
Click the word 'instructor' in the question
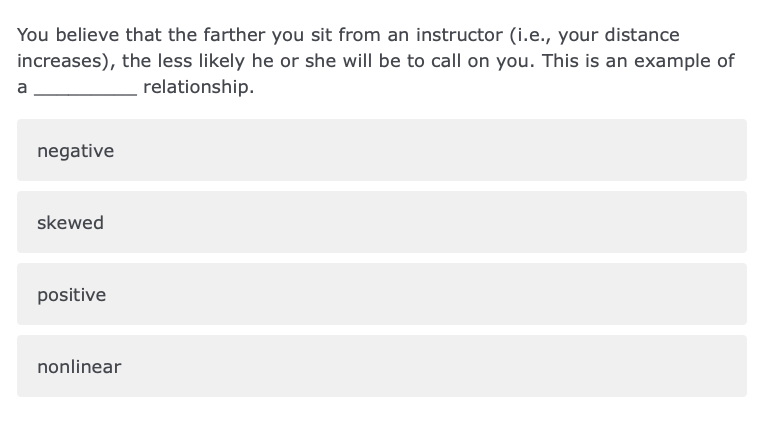(x=459, y=35)
